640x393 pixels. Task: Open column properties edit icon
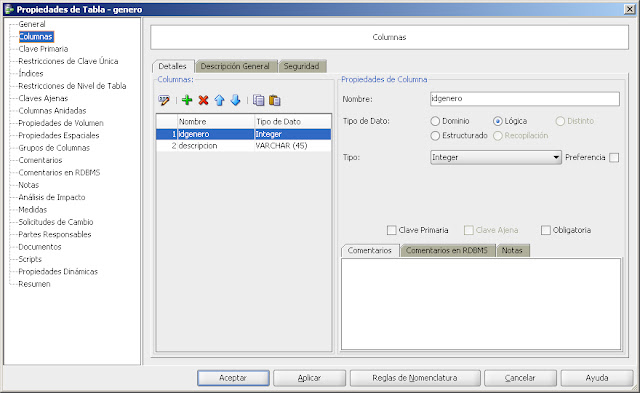click(164, 100)
